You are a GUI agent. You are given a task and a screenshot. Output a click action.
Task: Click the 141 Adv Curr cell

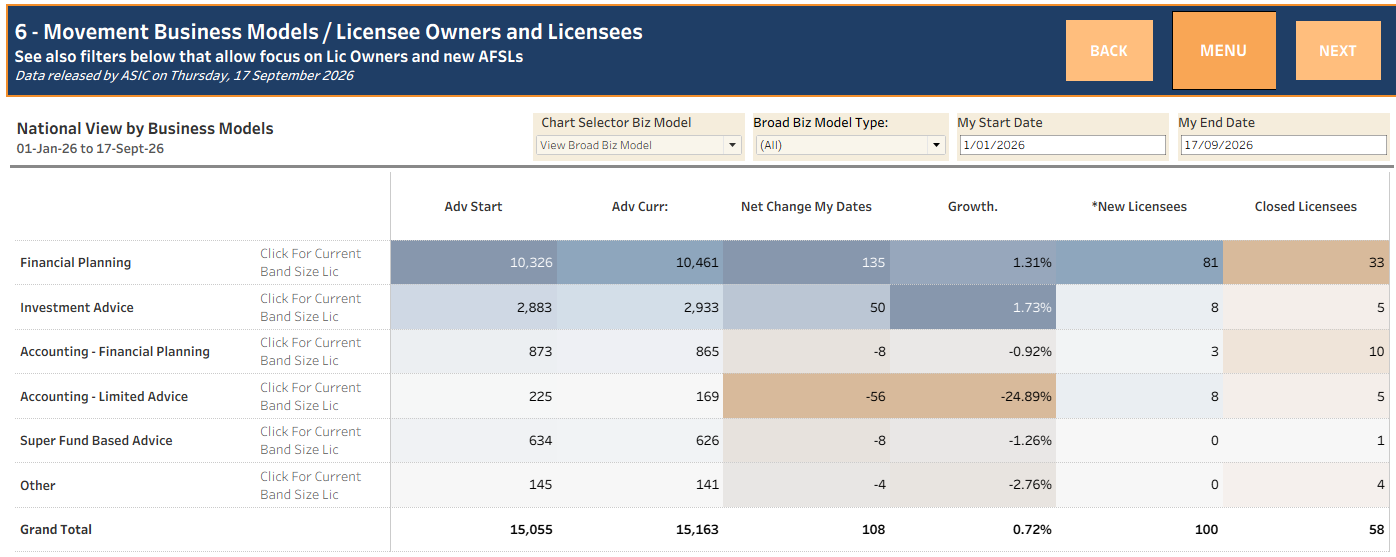640,485
